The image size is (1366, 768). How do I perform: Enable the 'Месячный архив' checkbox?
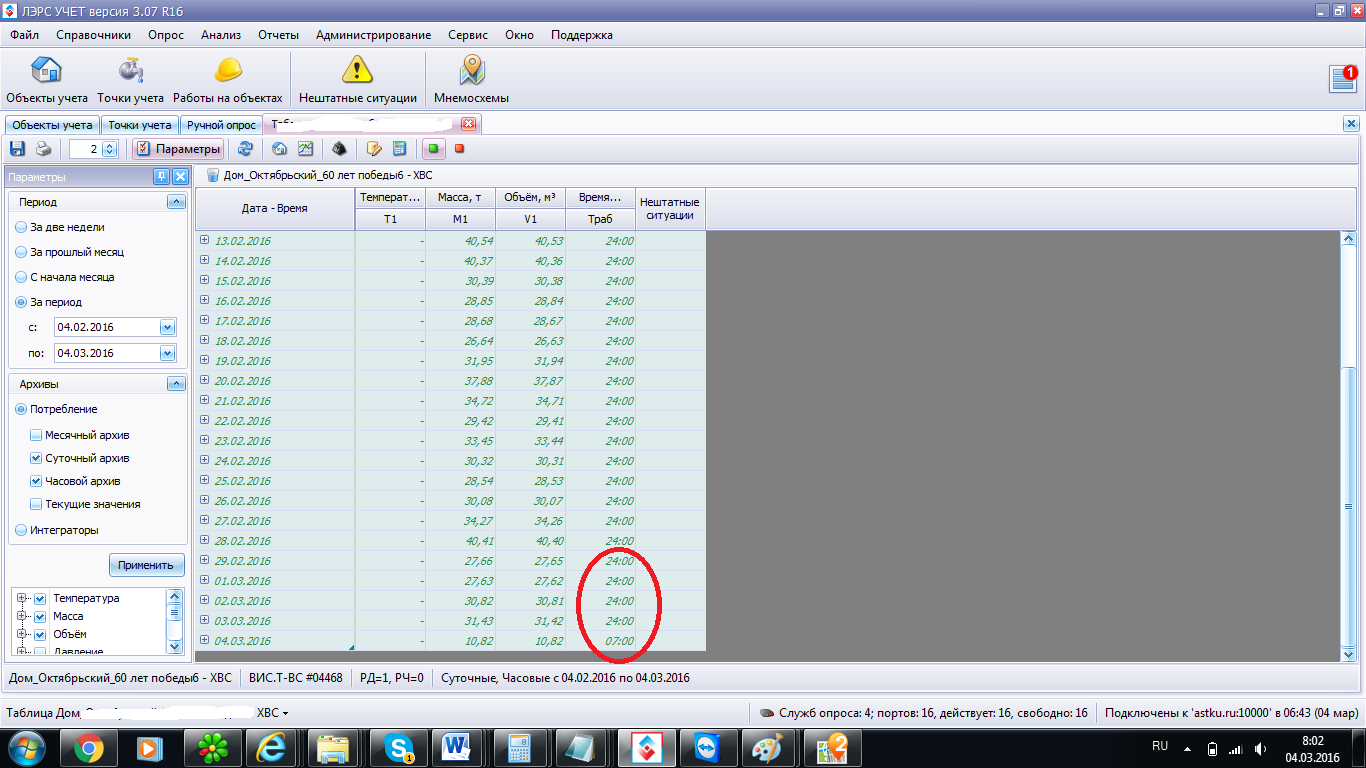(36, 435)
